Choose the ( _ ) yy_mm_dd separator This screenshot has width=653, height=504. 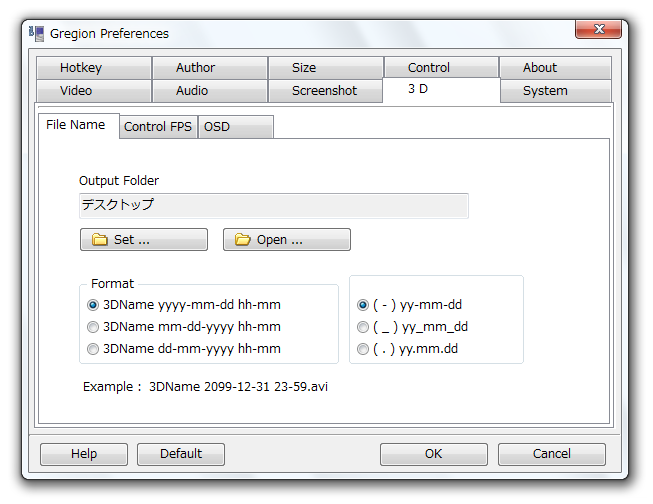click(412, 327)
